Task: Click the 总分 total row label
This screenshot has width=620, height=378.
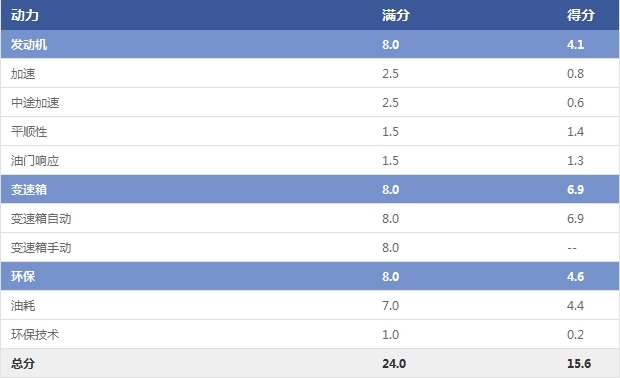Action: 23,363
